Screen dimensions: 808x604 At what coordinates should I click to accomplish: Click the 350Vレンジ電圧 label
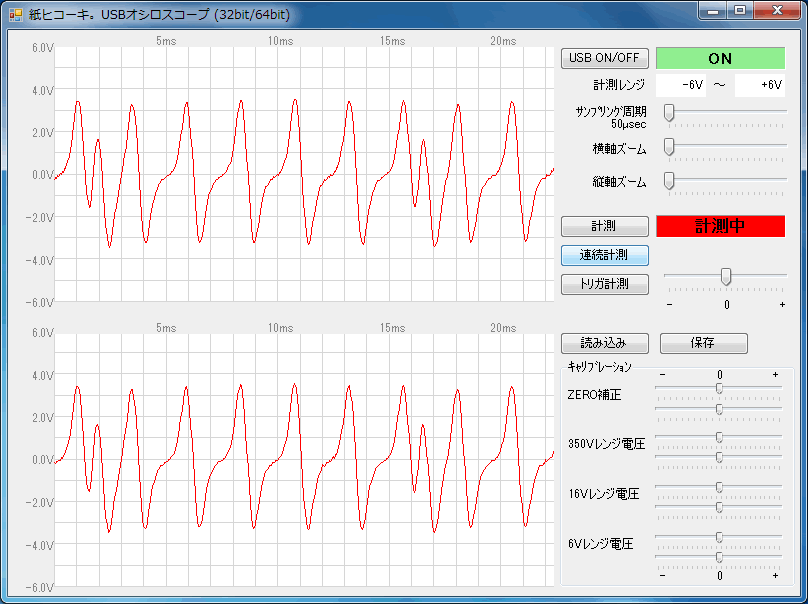tap(607, 444)
